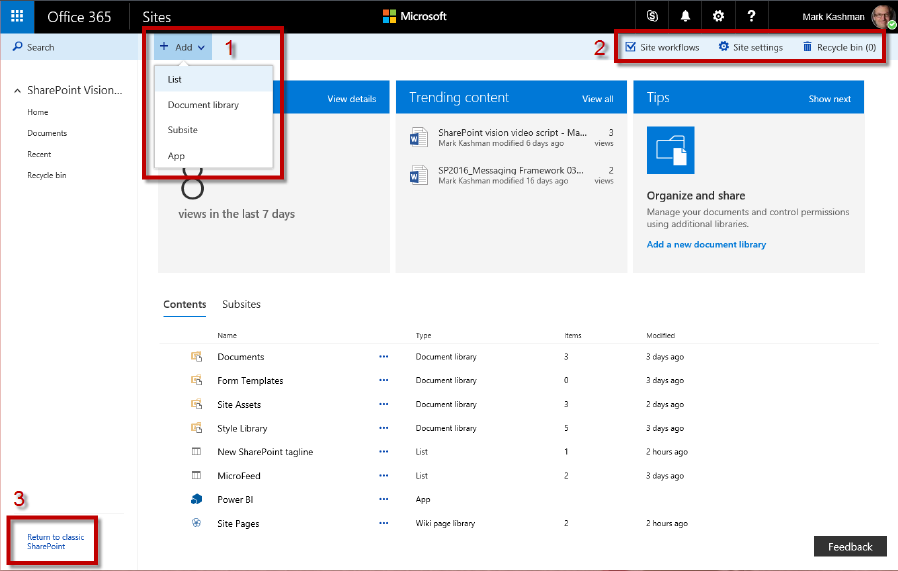Click Mark Kashman profile picture
Image resolution: width=898 pixels, height=571 pixels.
pyautogui.click(x=883, y=17)
